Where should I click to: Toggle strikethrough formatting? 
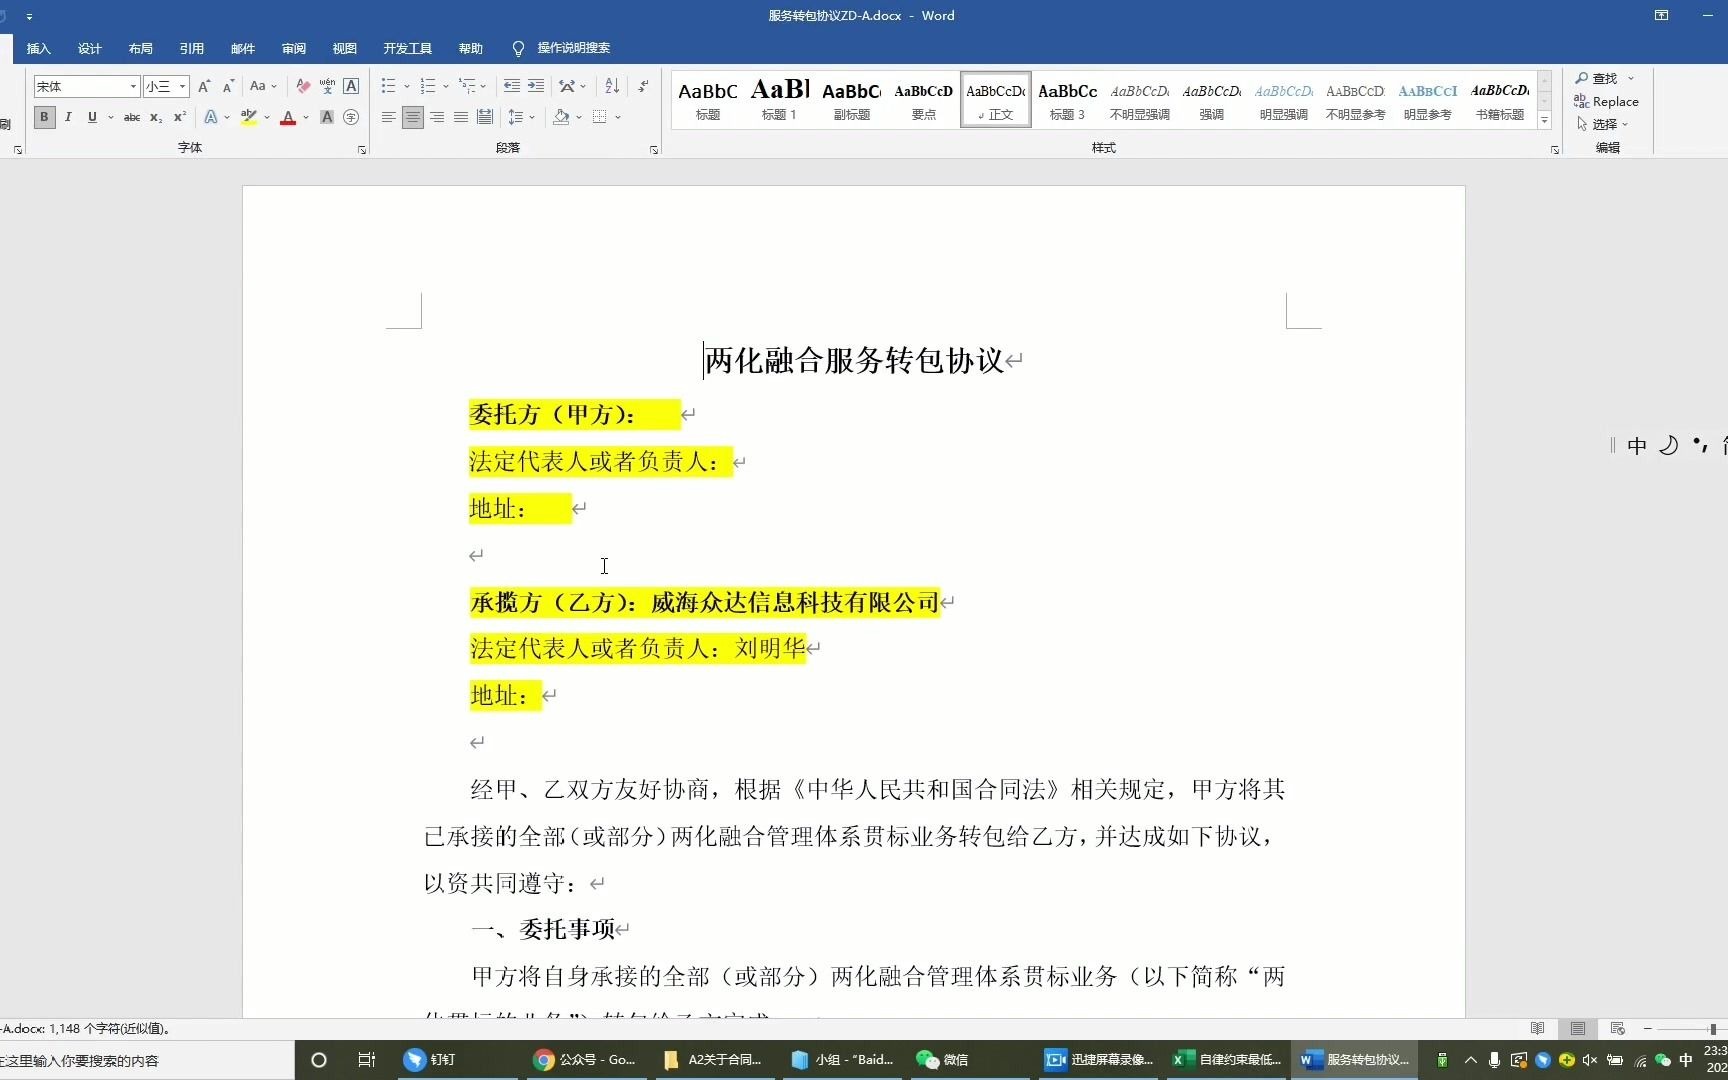click(x=132, y=117)
